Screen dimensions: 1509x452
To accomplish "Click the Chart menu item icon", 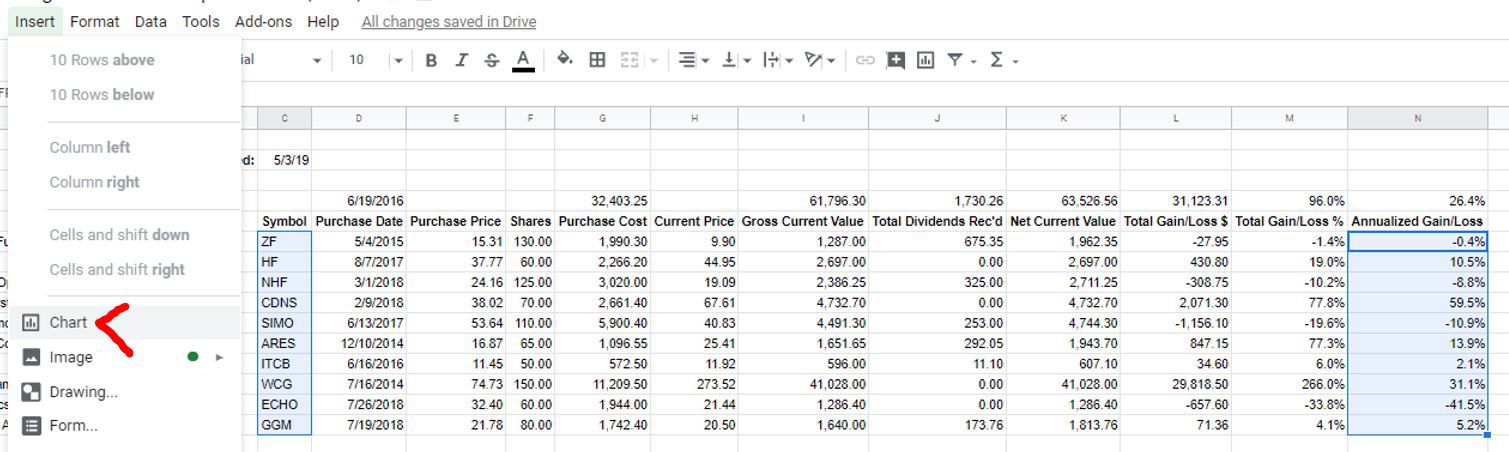I will click(31, 322).
